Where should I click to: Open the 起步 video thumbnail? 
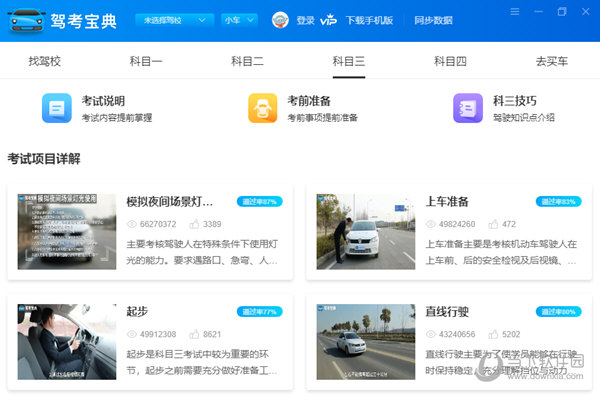point(67,342)
